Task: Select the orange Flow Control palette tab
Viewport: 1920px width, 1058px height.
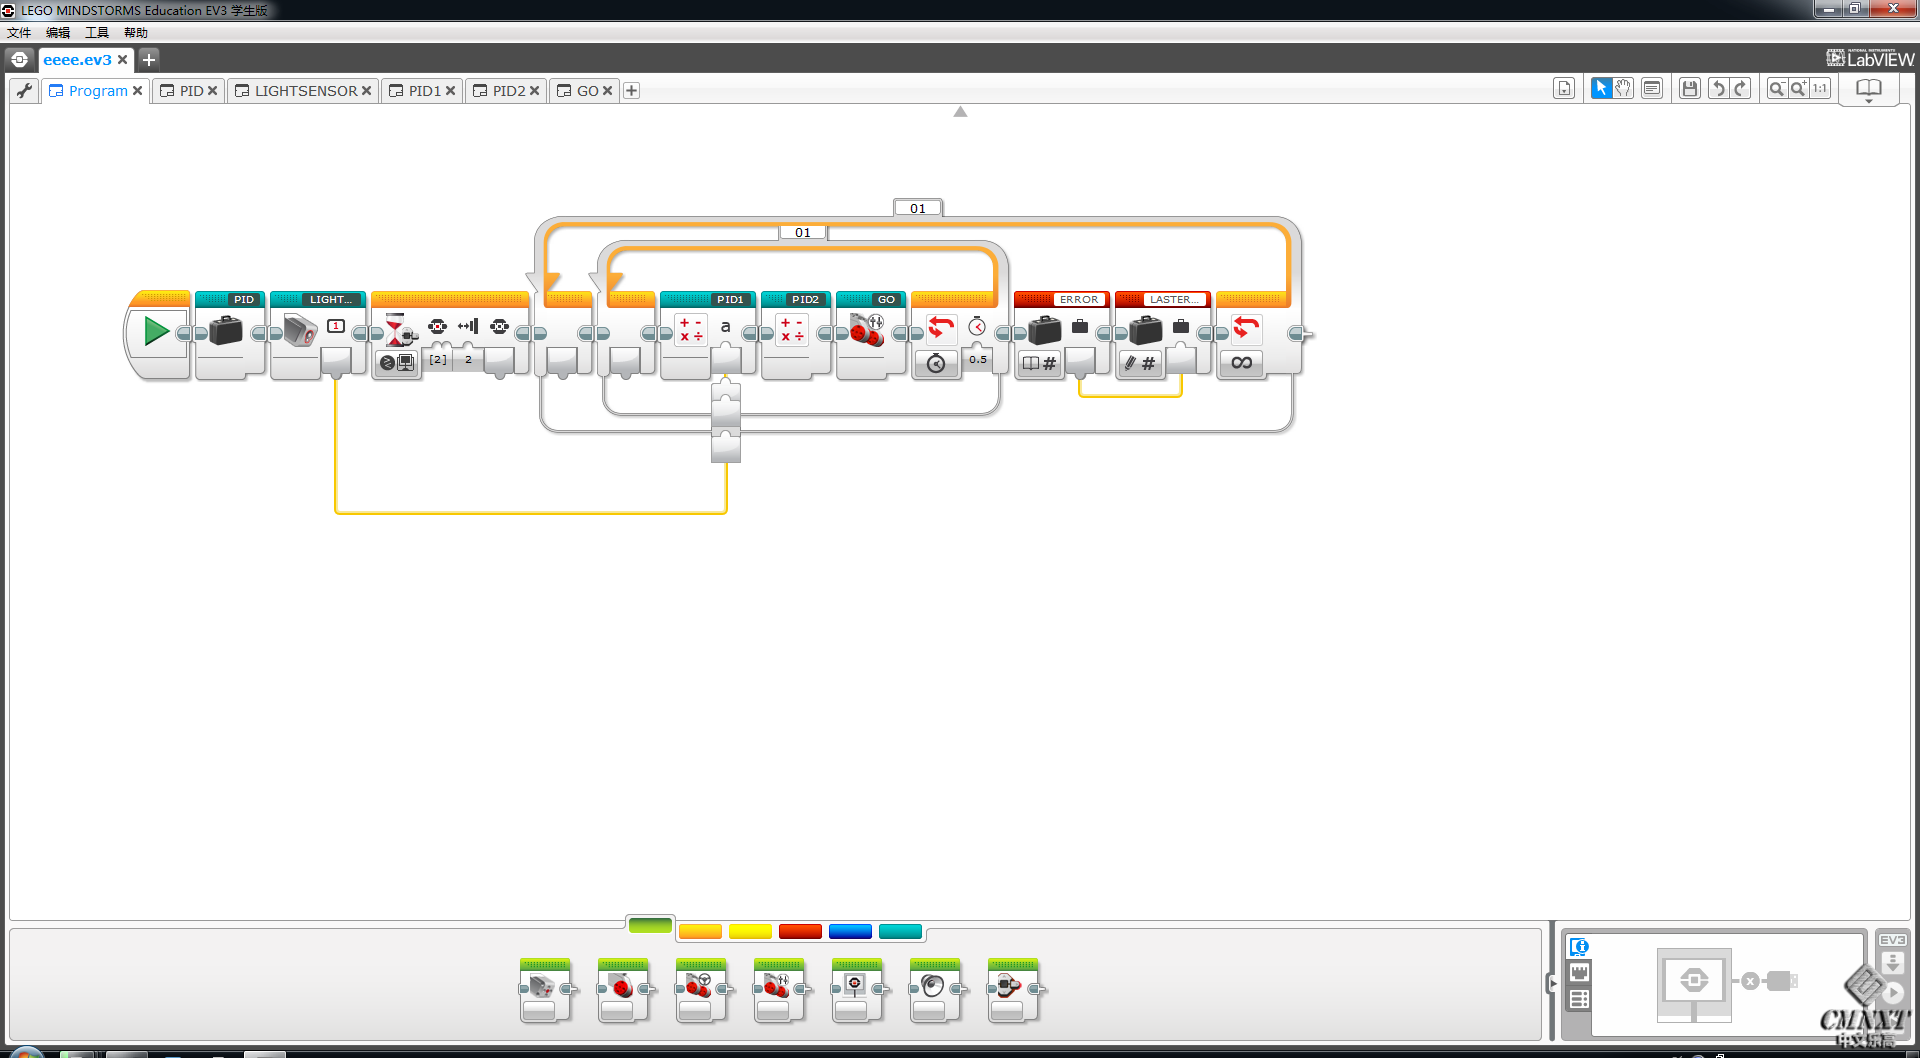Action: pos(700,932)
